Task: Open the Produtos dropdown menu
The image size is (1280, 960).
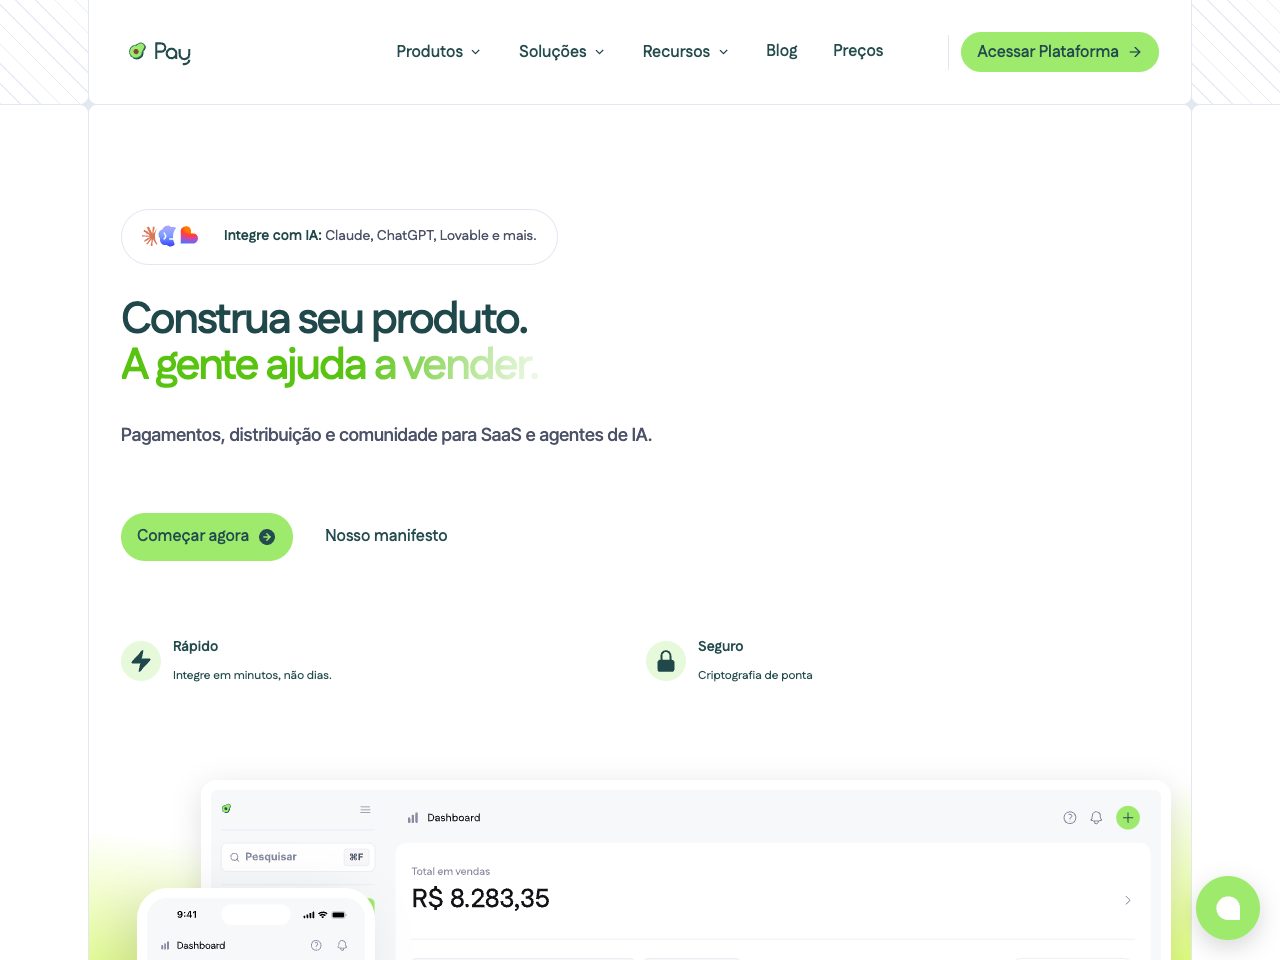Action: (438, 51)
